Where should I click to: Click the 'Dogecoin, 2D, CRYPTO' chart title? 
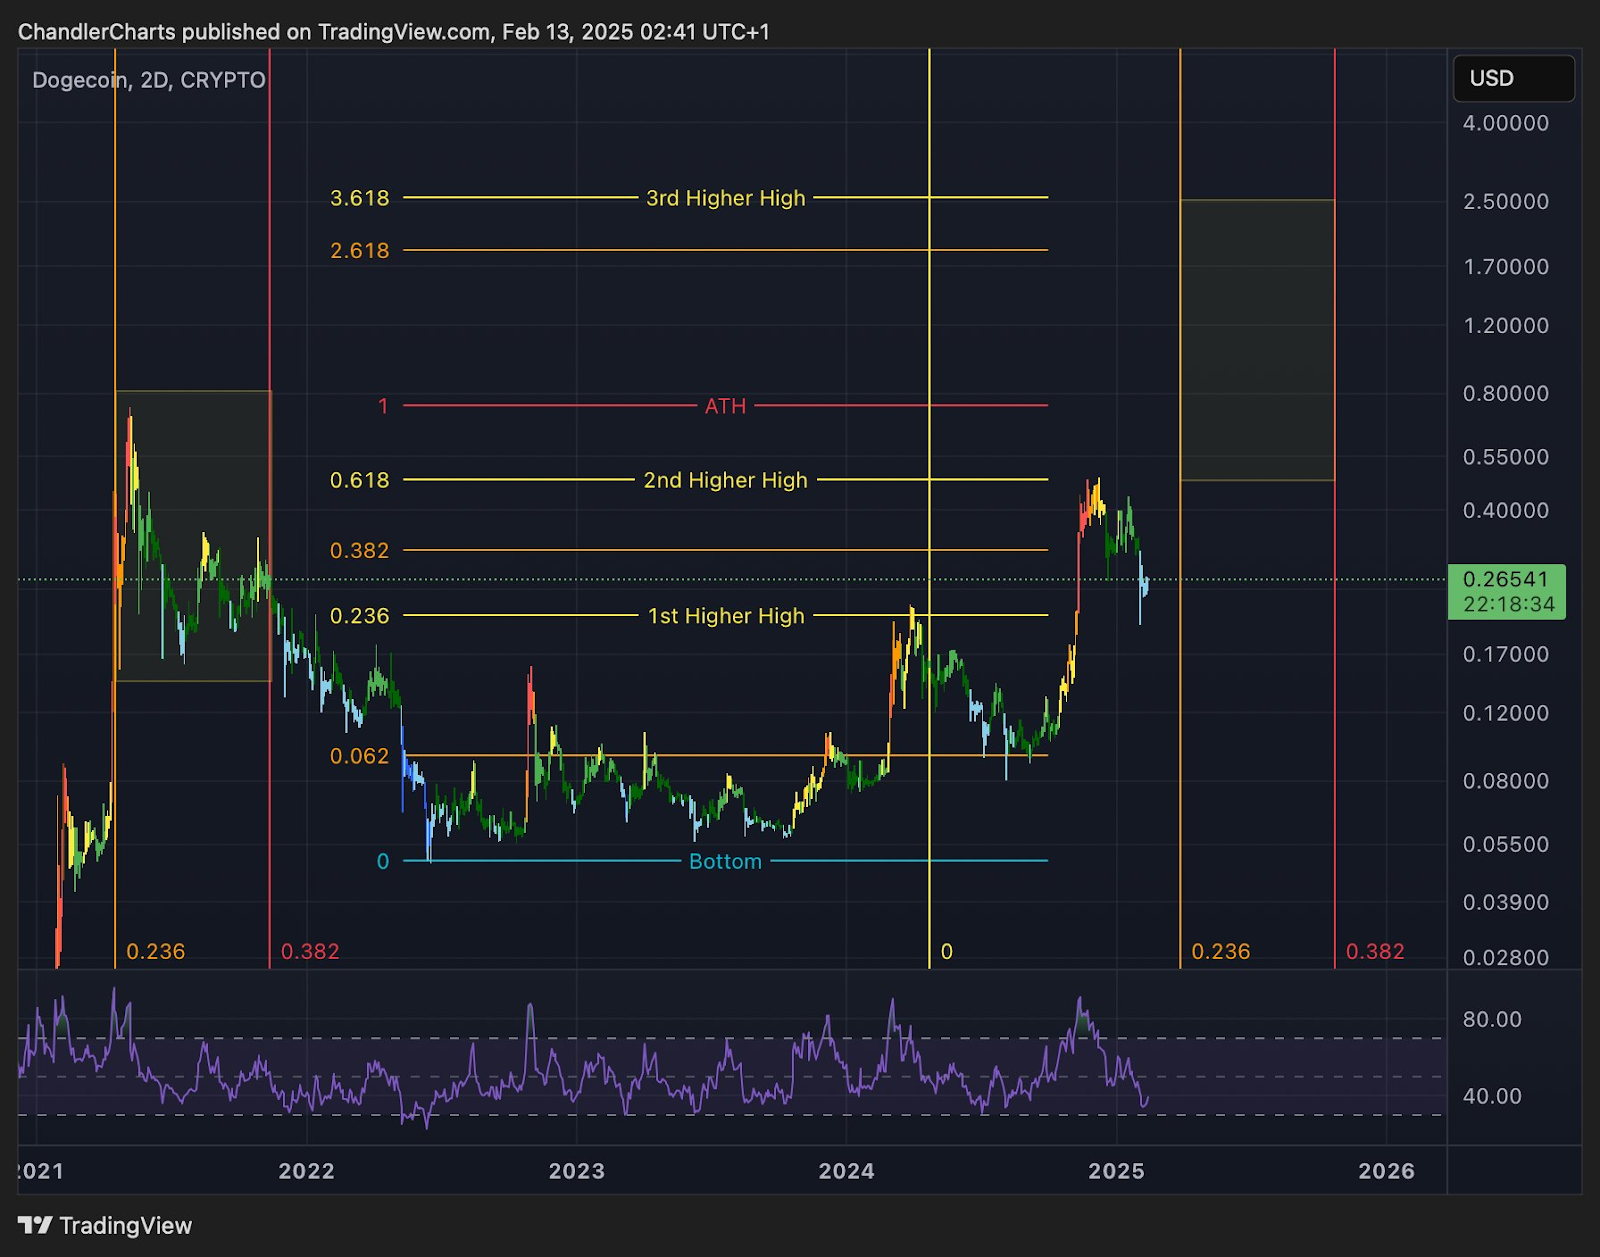click(149, 80)
